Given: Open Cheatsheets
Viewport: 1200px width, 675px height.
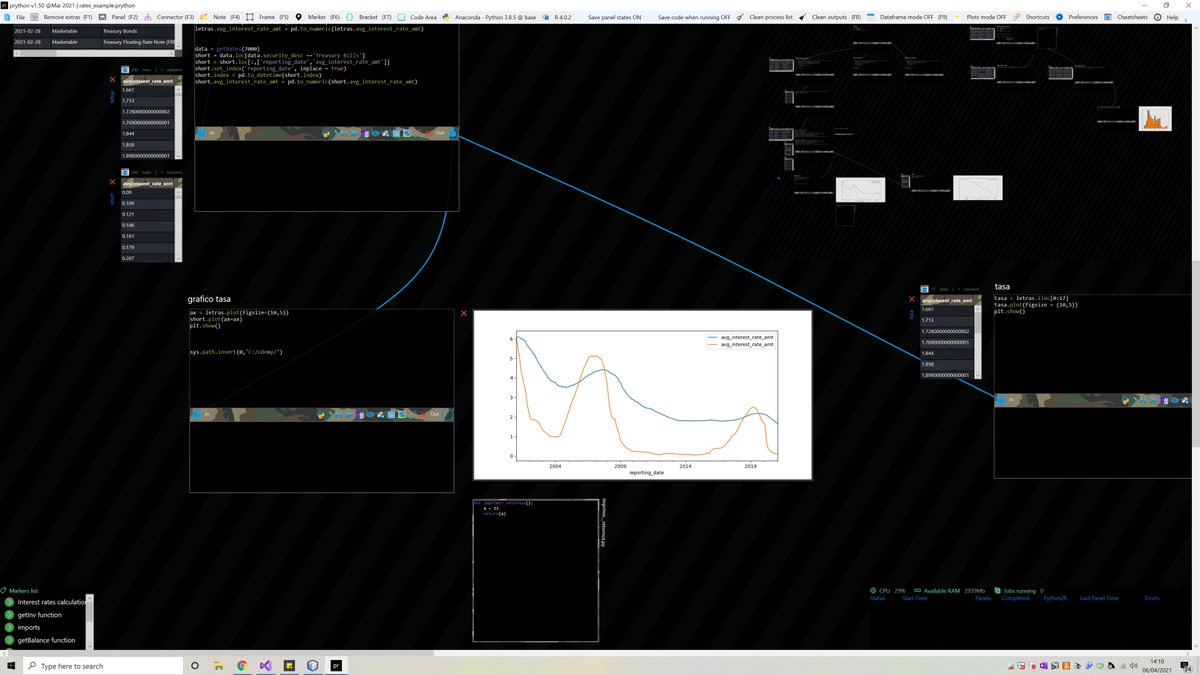Looking at the screenshot, I should [1127, 17].
